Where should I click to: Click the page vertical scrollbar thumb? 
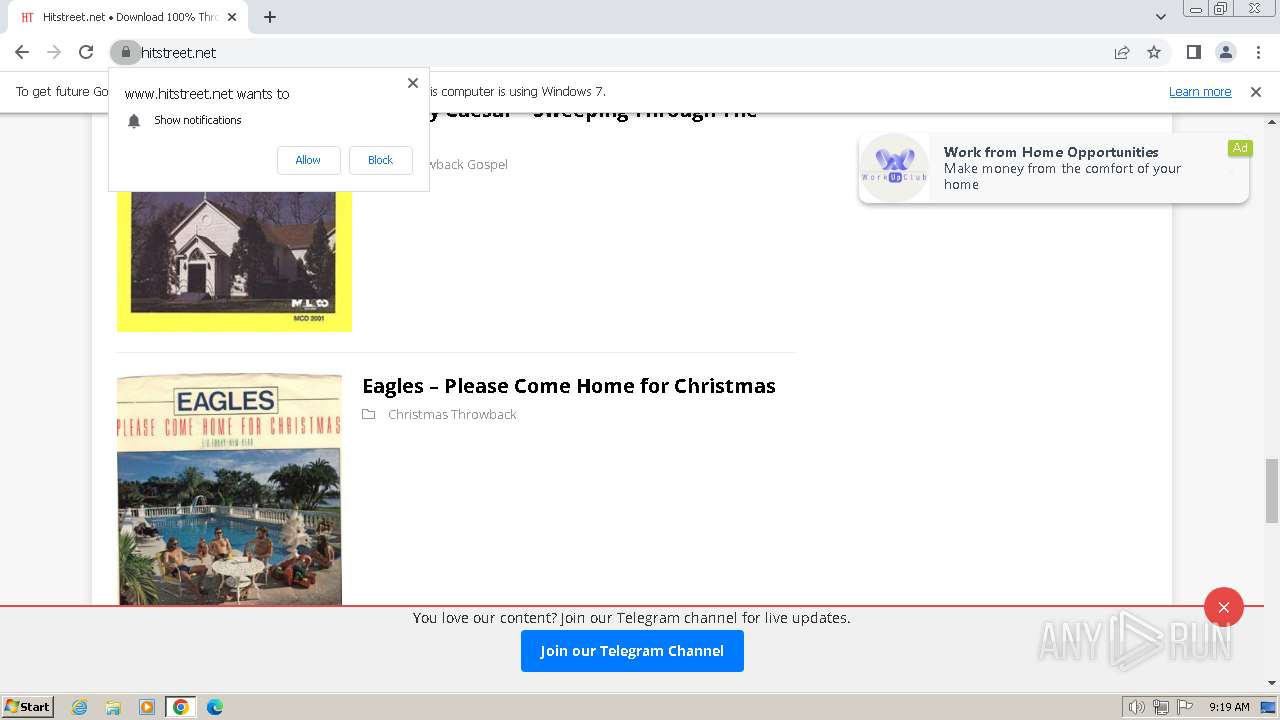click(1272, 491)
